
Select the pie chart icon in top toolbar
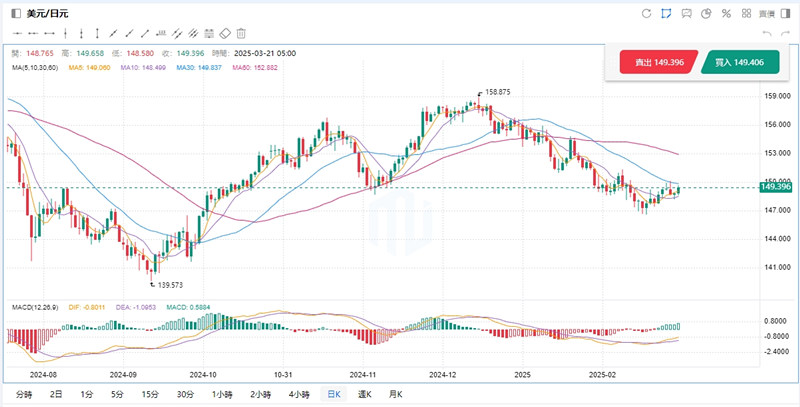pyautogui.click(x=706, y=13)
